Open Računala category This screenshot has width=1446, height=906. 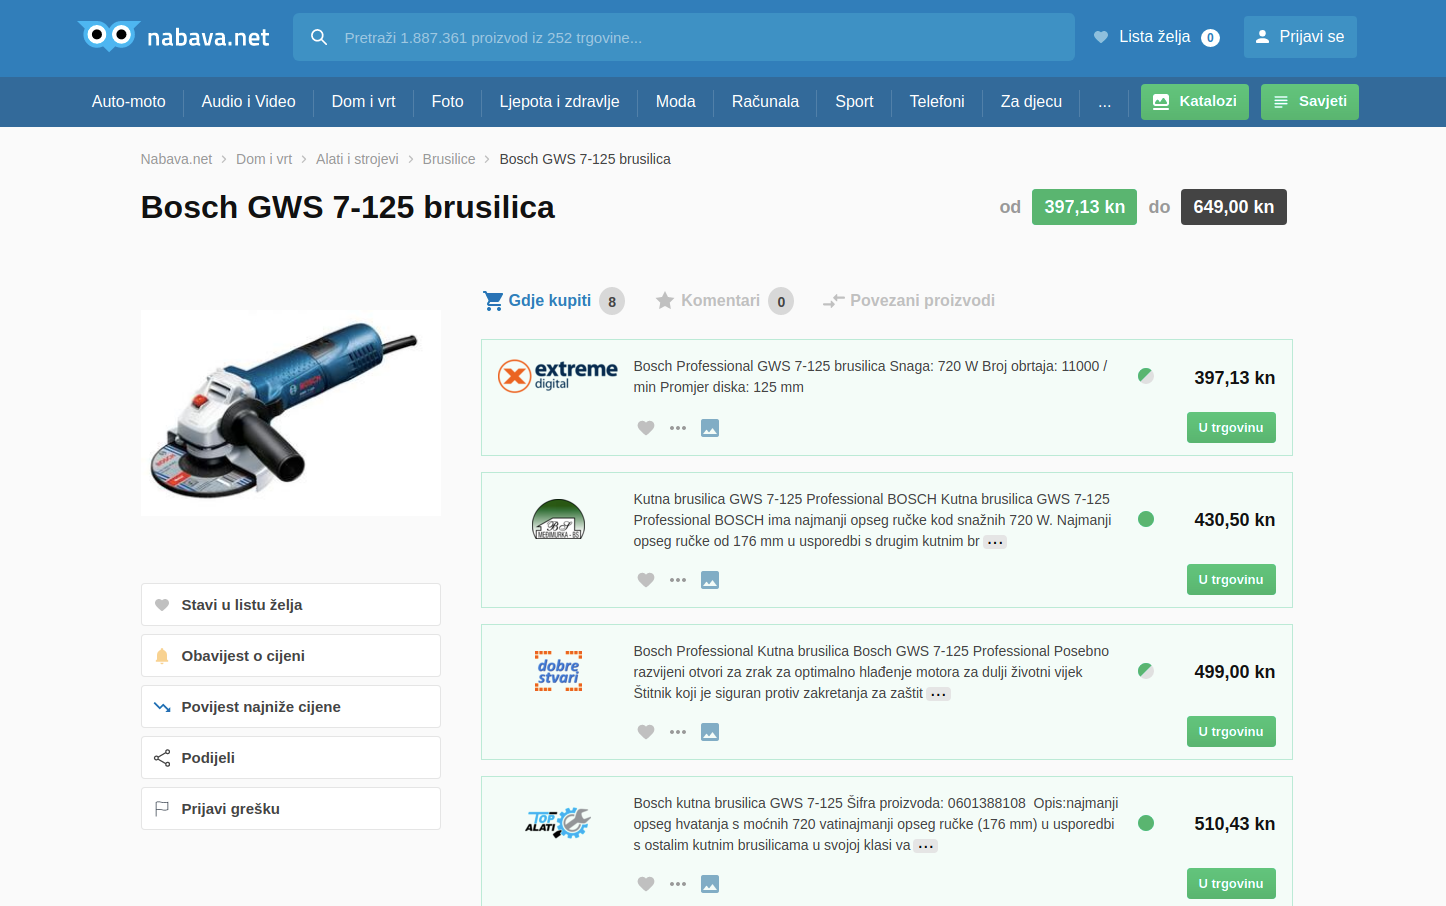click(x=765, y=102)
